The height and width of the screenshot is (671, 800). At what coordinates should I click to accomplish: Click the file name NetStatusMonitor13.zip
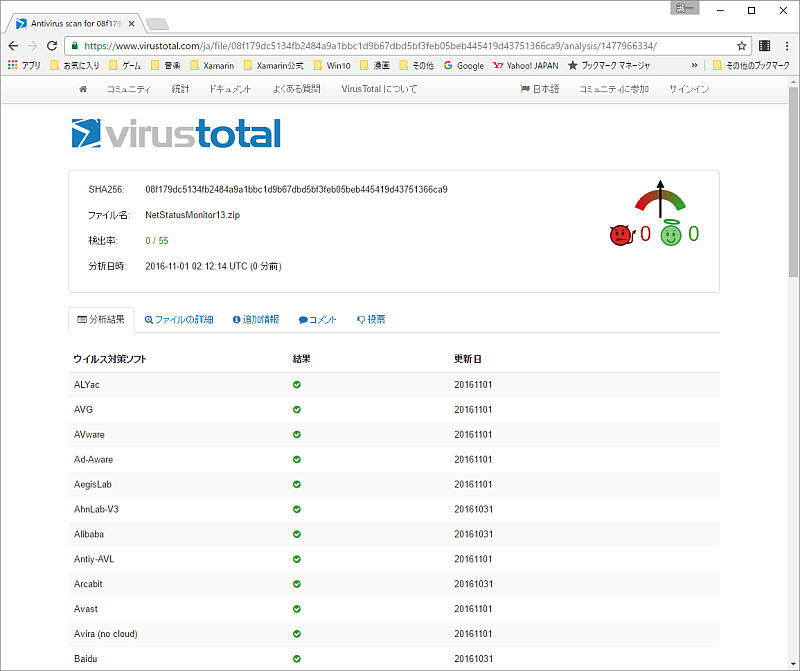click(192, 215)
